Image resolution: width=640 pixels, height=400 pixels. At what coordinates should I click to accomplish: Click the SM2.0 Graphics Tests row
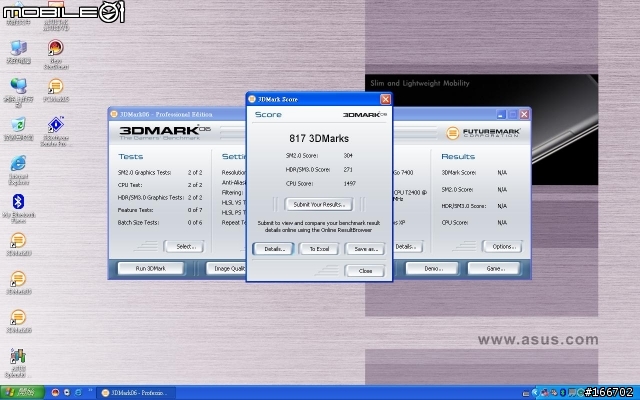pos(160,173)
